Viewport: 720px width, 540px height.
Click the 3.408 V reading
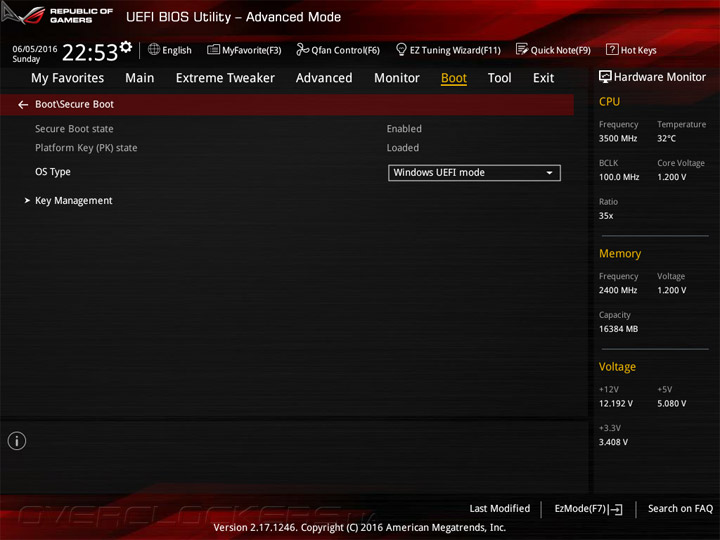click(x=613, y=442)
